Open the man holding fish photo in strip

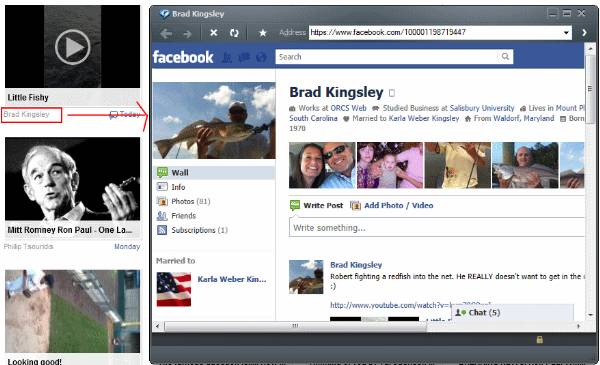tap(525, 165)
